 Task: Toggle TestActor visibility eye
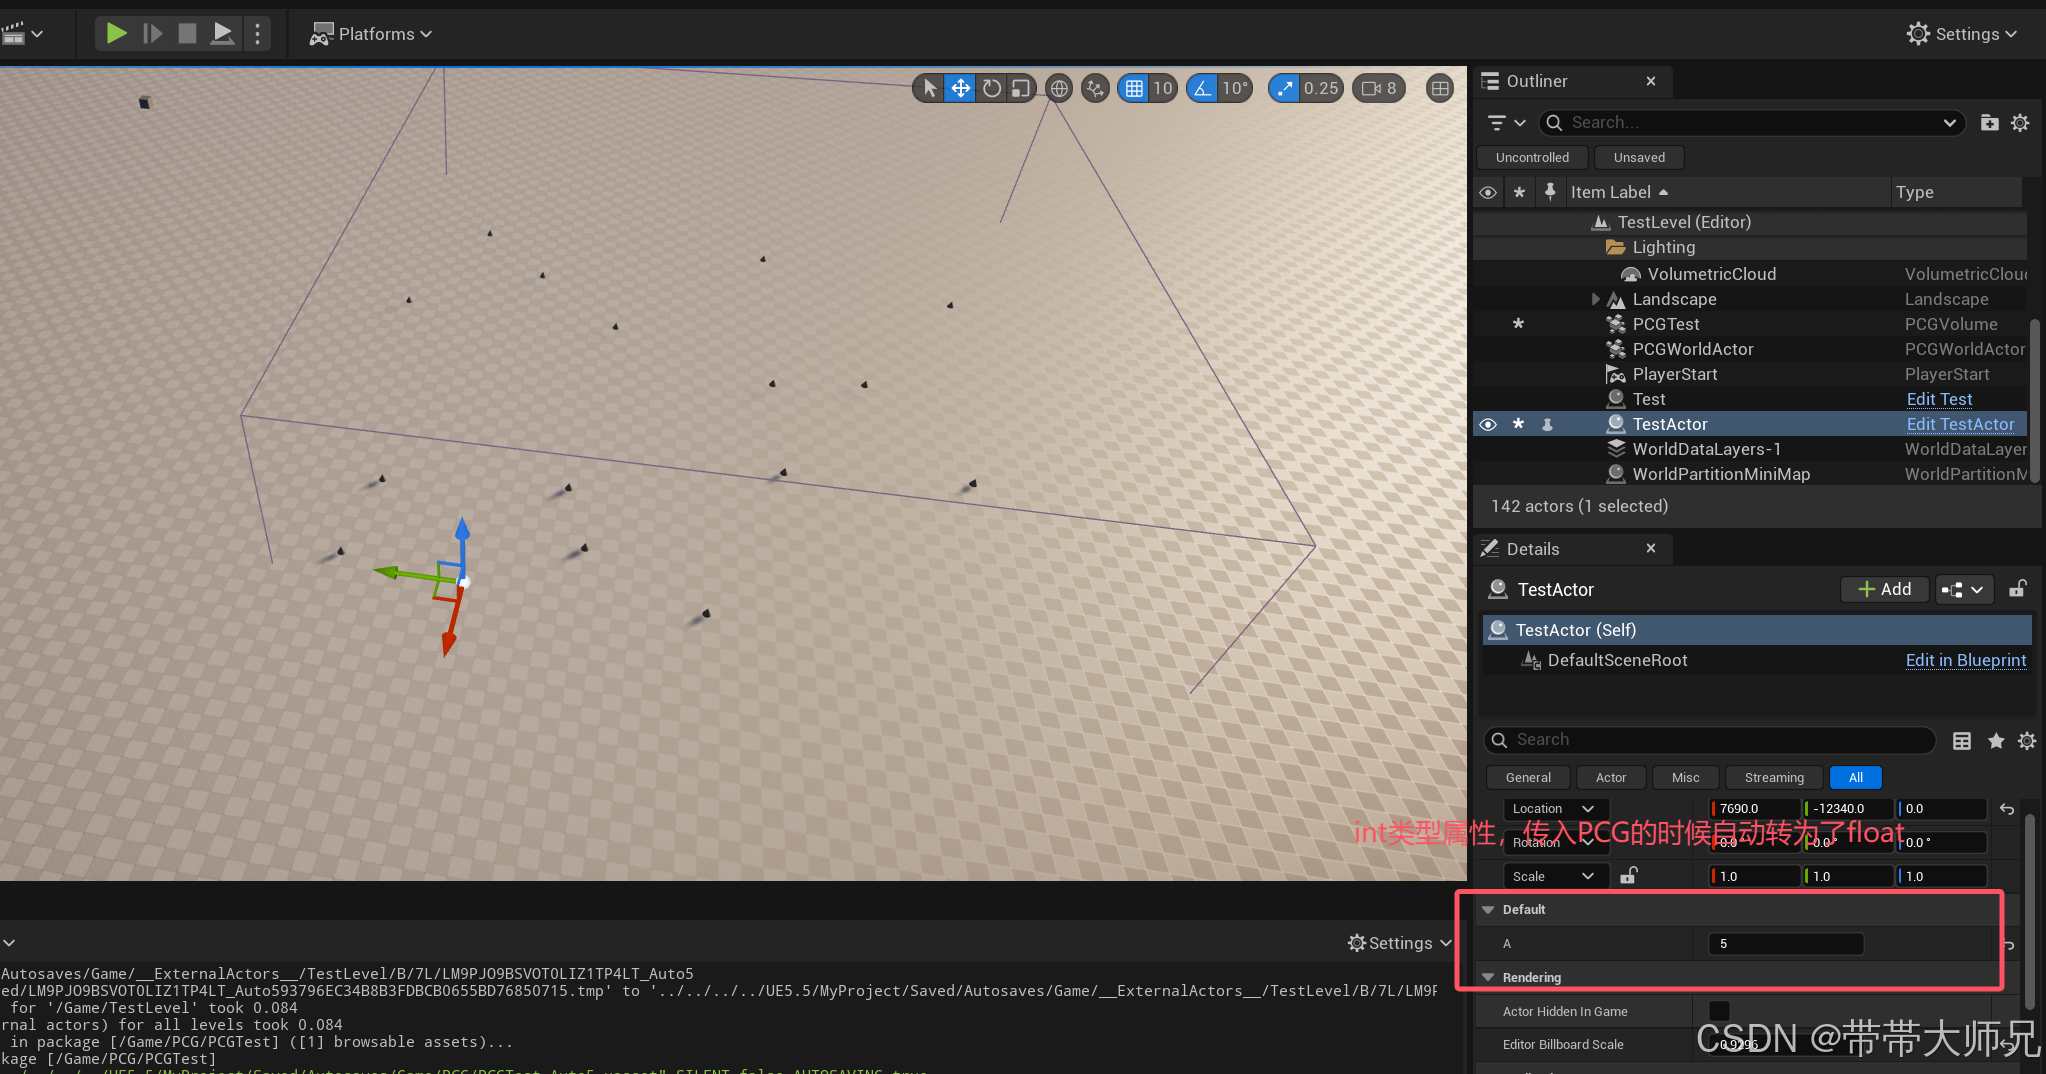point(1488,424)
